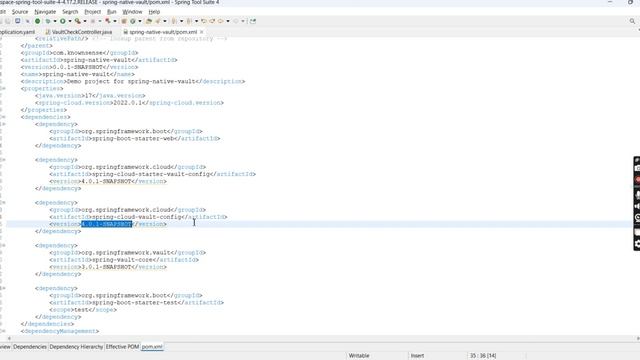Click the Back navigation arrow in toolbar
The height and width of the screenshot is (360, 640).
click(220, 21)
